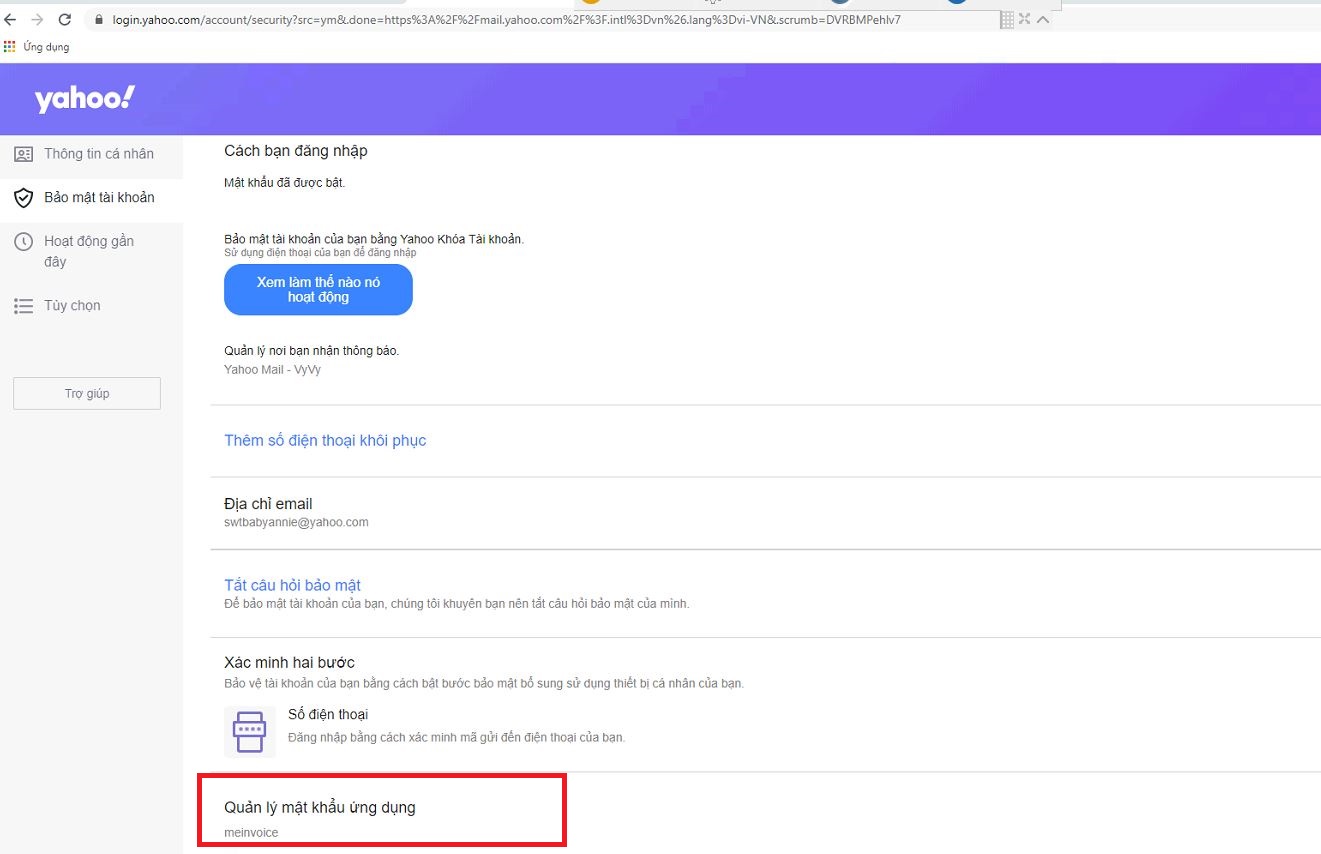Open the Ứng dụng apps bookmark

pos(37,46)
